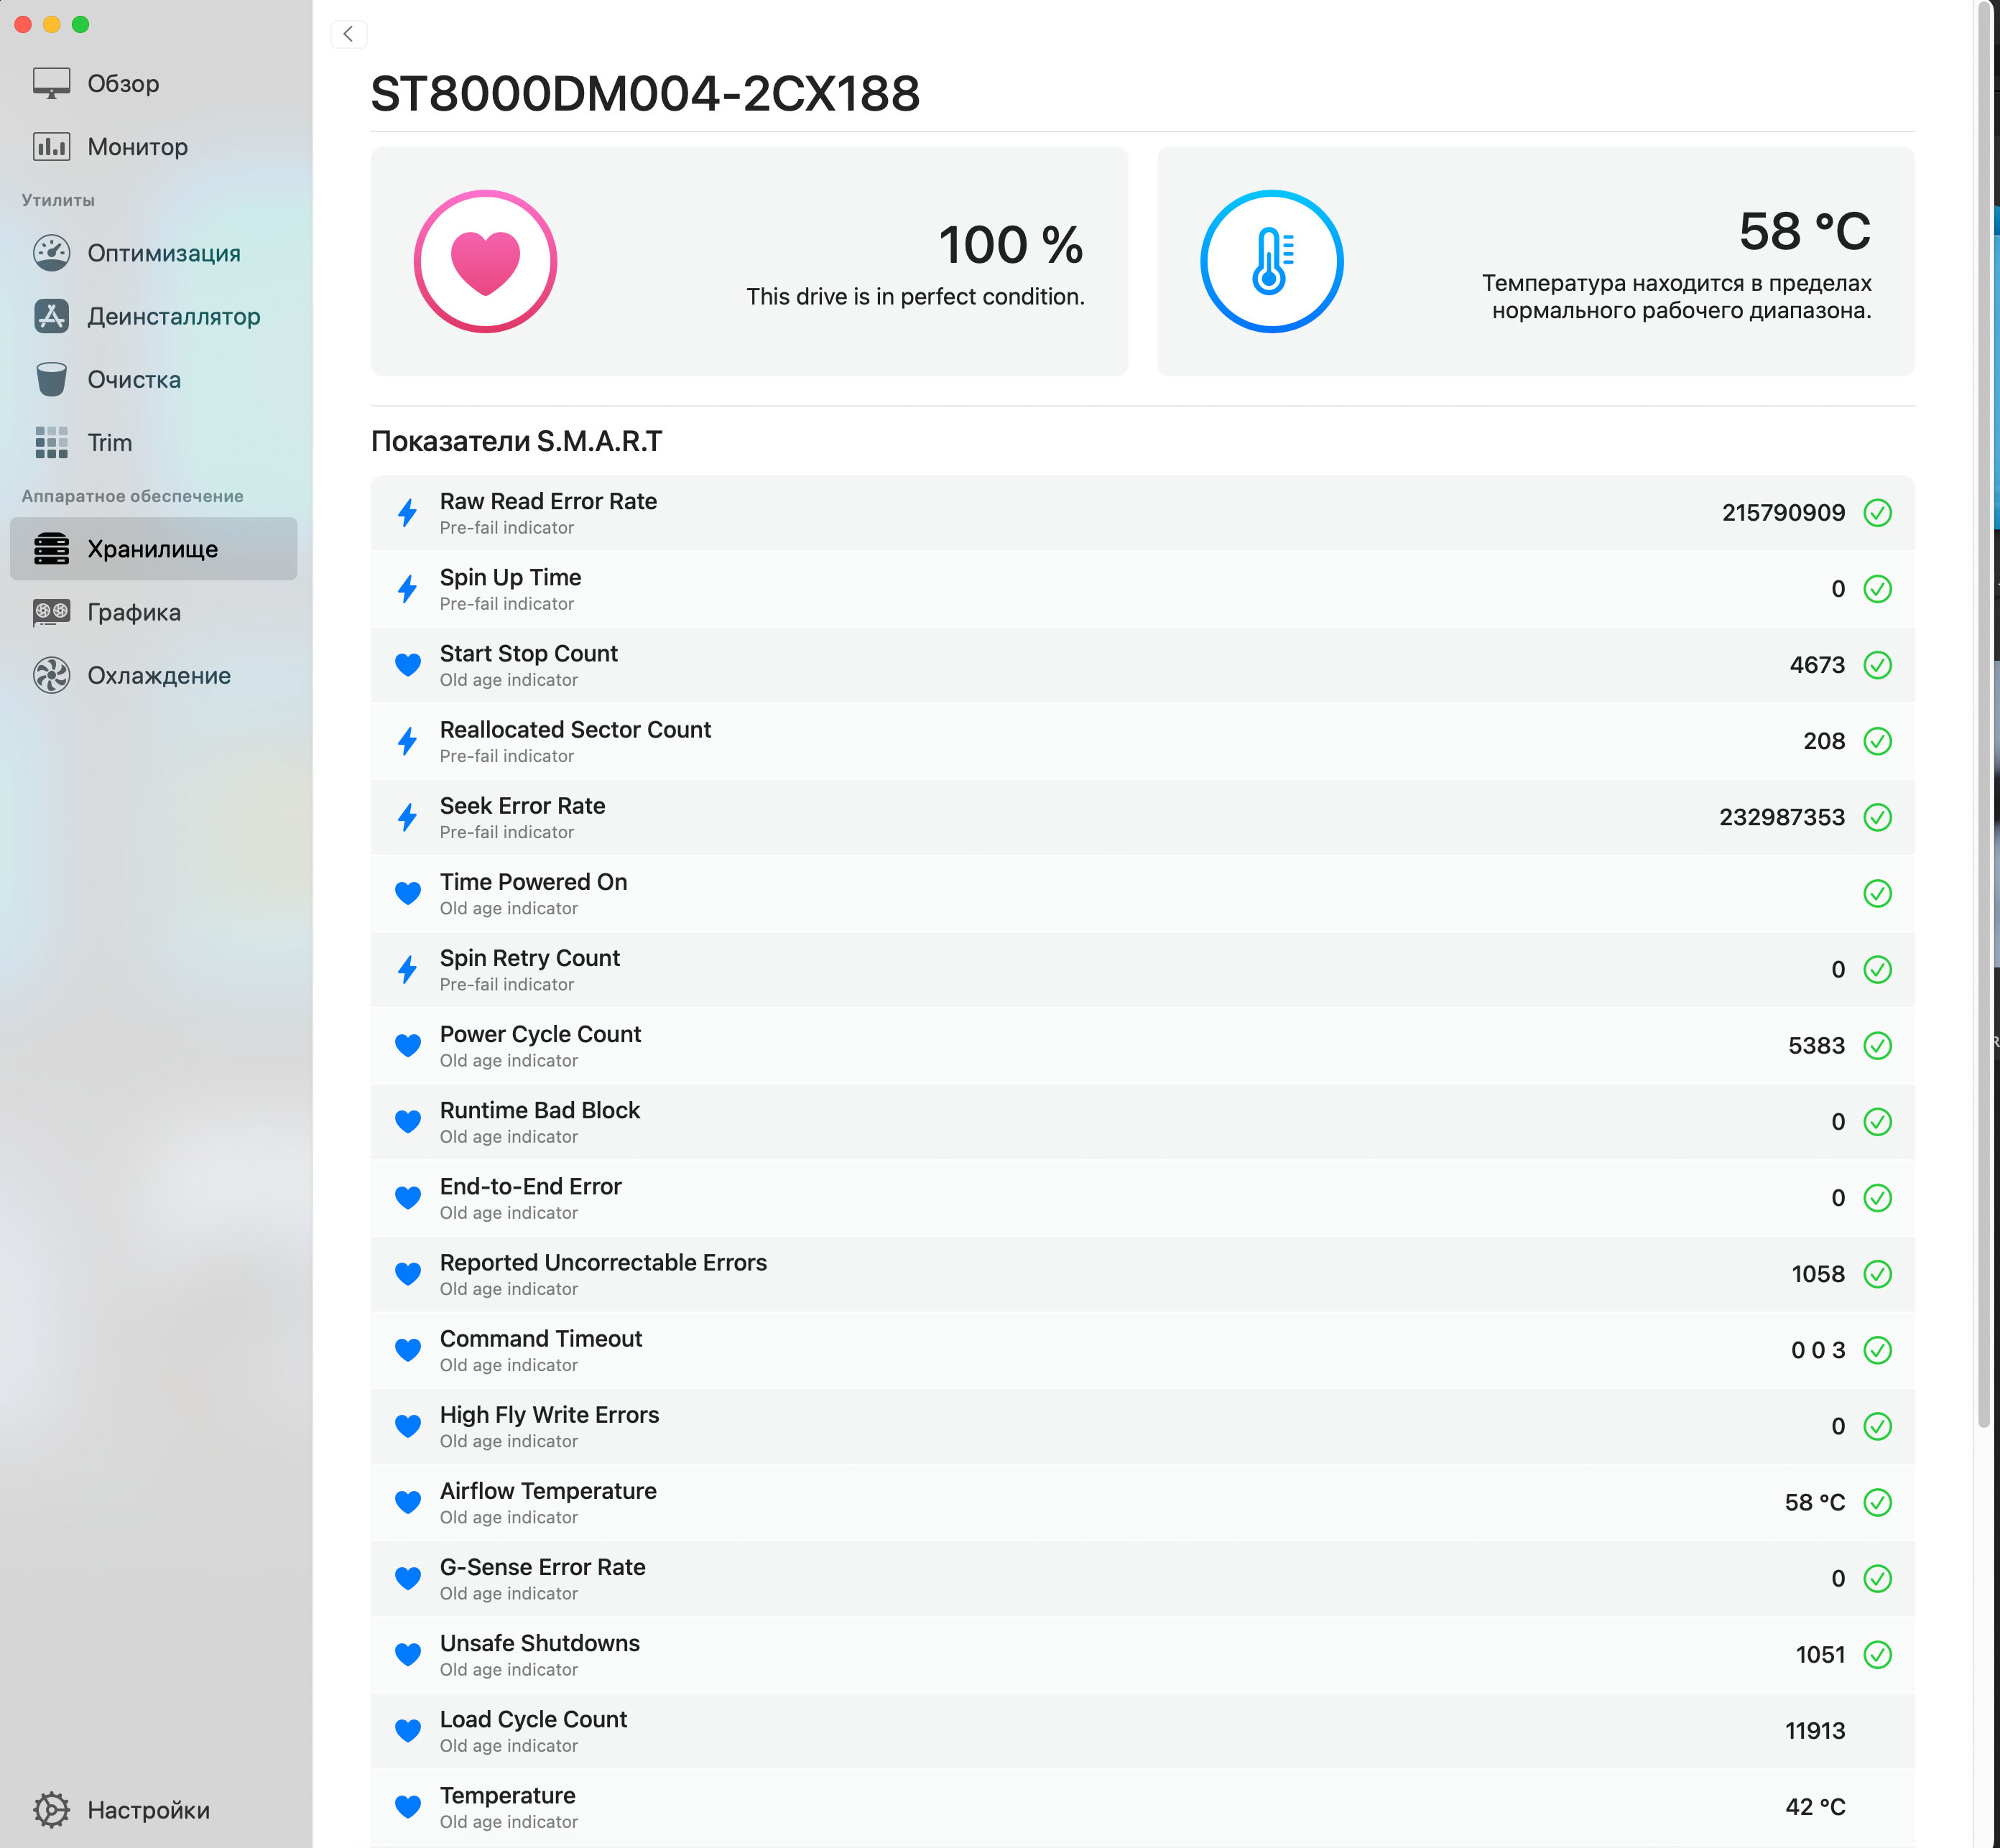Click the Показатели S.M.A.R.T heading

click(x=516, y=441)
